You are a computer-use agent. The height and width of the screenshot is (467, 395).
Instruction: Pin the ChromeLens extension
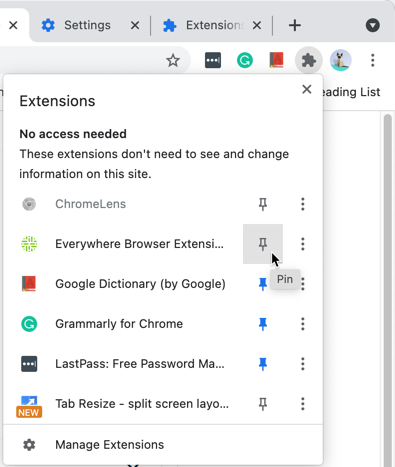click(263, 204)
